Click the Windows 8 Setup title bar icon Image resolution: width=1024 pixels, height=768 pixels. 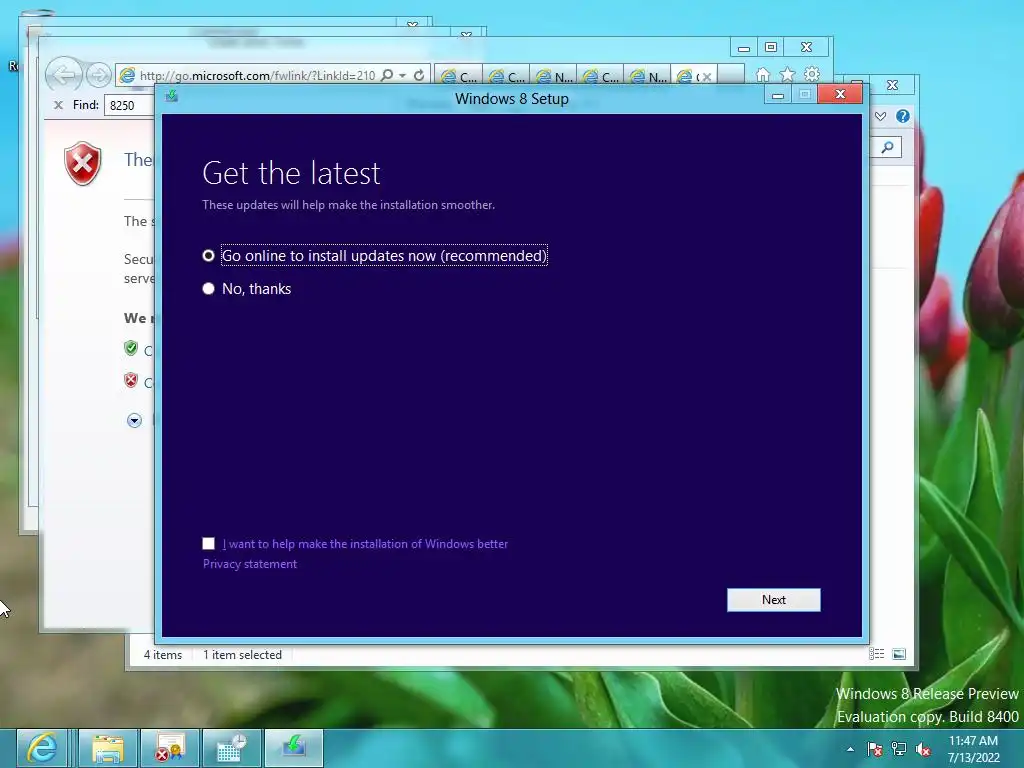(172, 96)
